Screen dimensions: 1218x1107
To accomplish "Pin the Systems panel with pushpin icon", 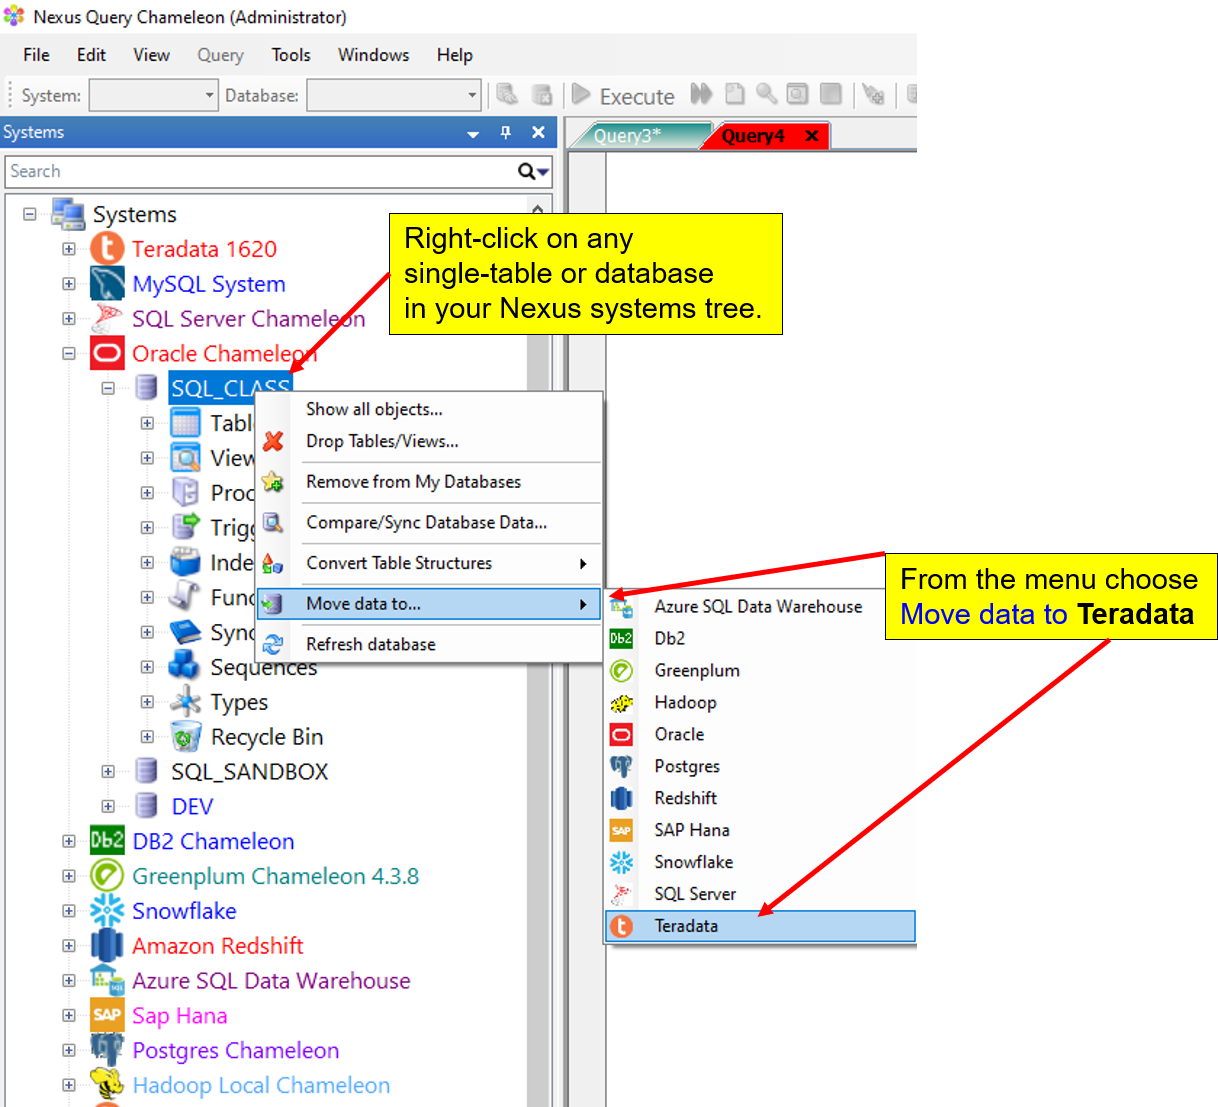I will (506, 133).
